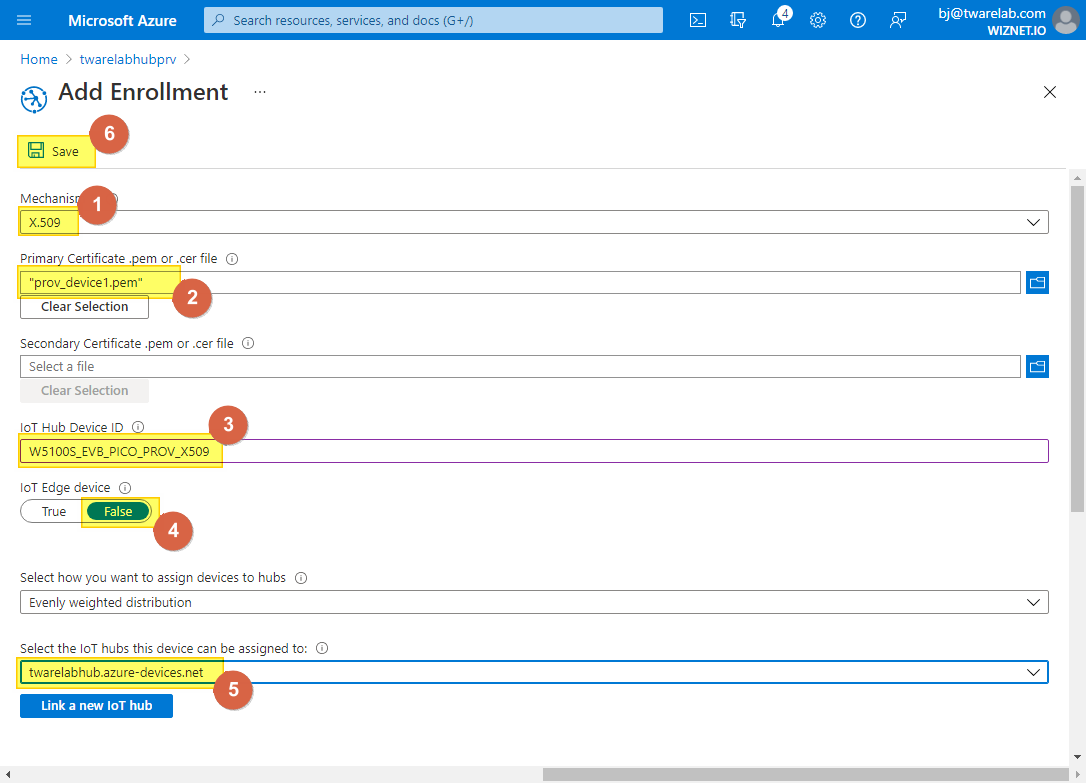Show info for IoT Edge device
Image resolution: width=1086 pixels, height=783 pixels.
click(125, 488)
